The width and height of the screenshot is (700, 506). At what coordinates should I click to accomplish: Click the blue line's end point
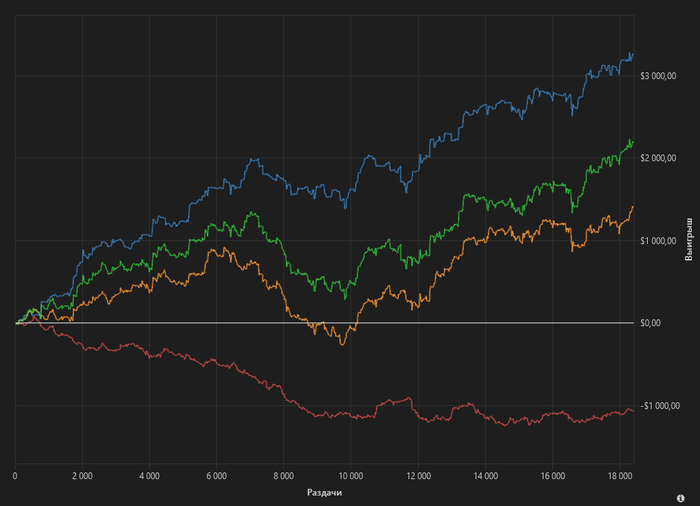[x=633, y=54]
